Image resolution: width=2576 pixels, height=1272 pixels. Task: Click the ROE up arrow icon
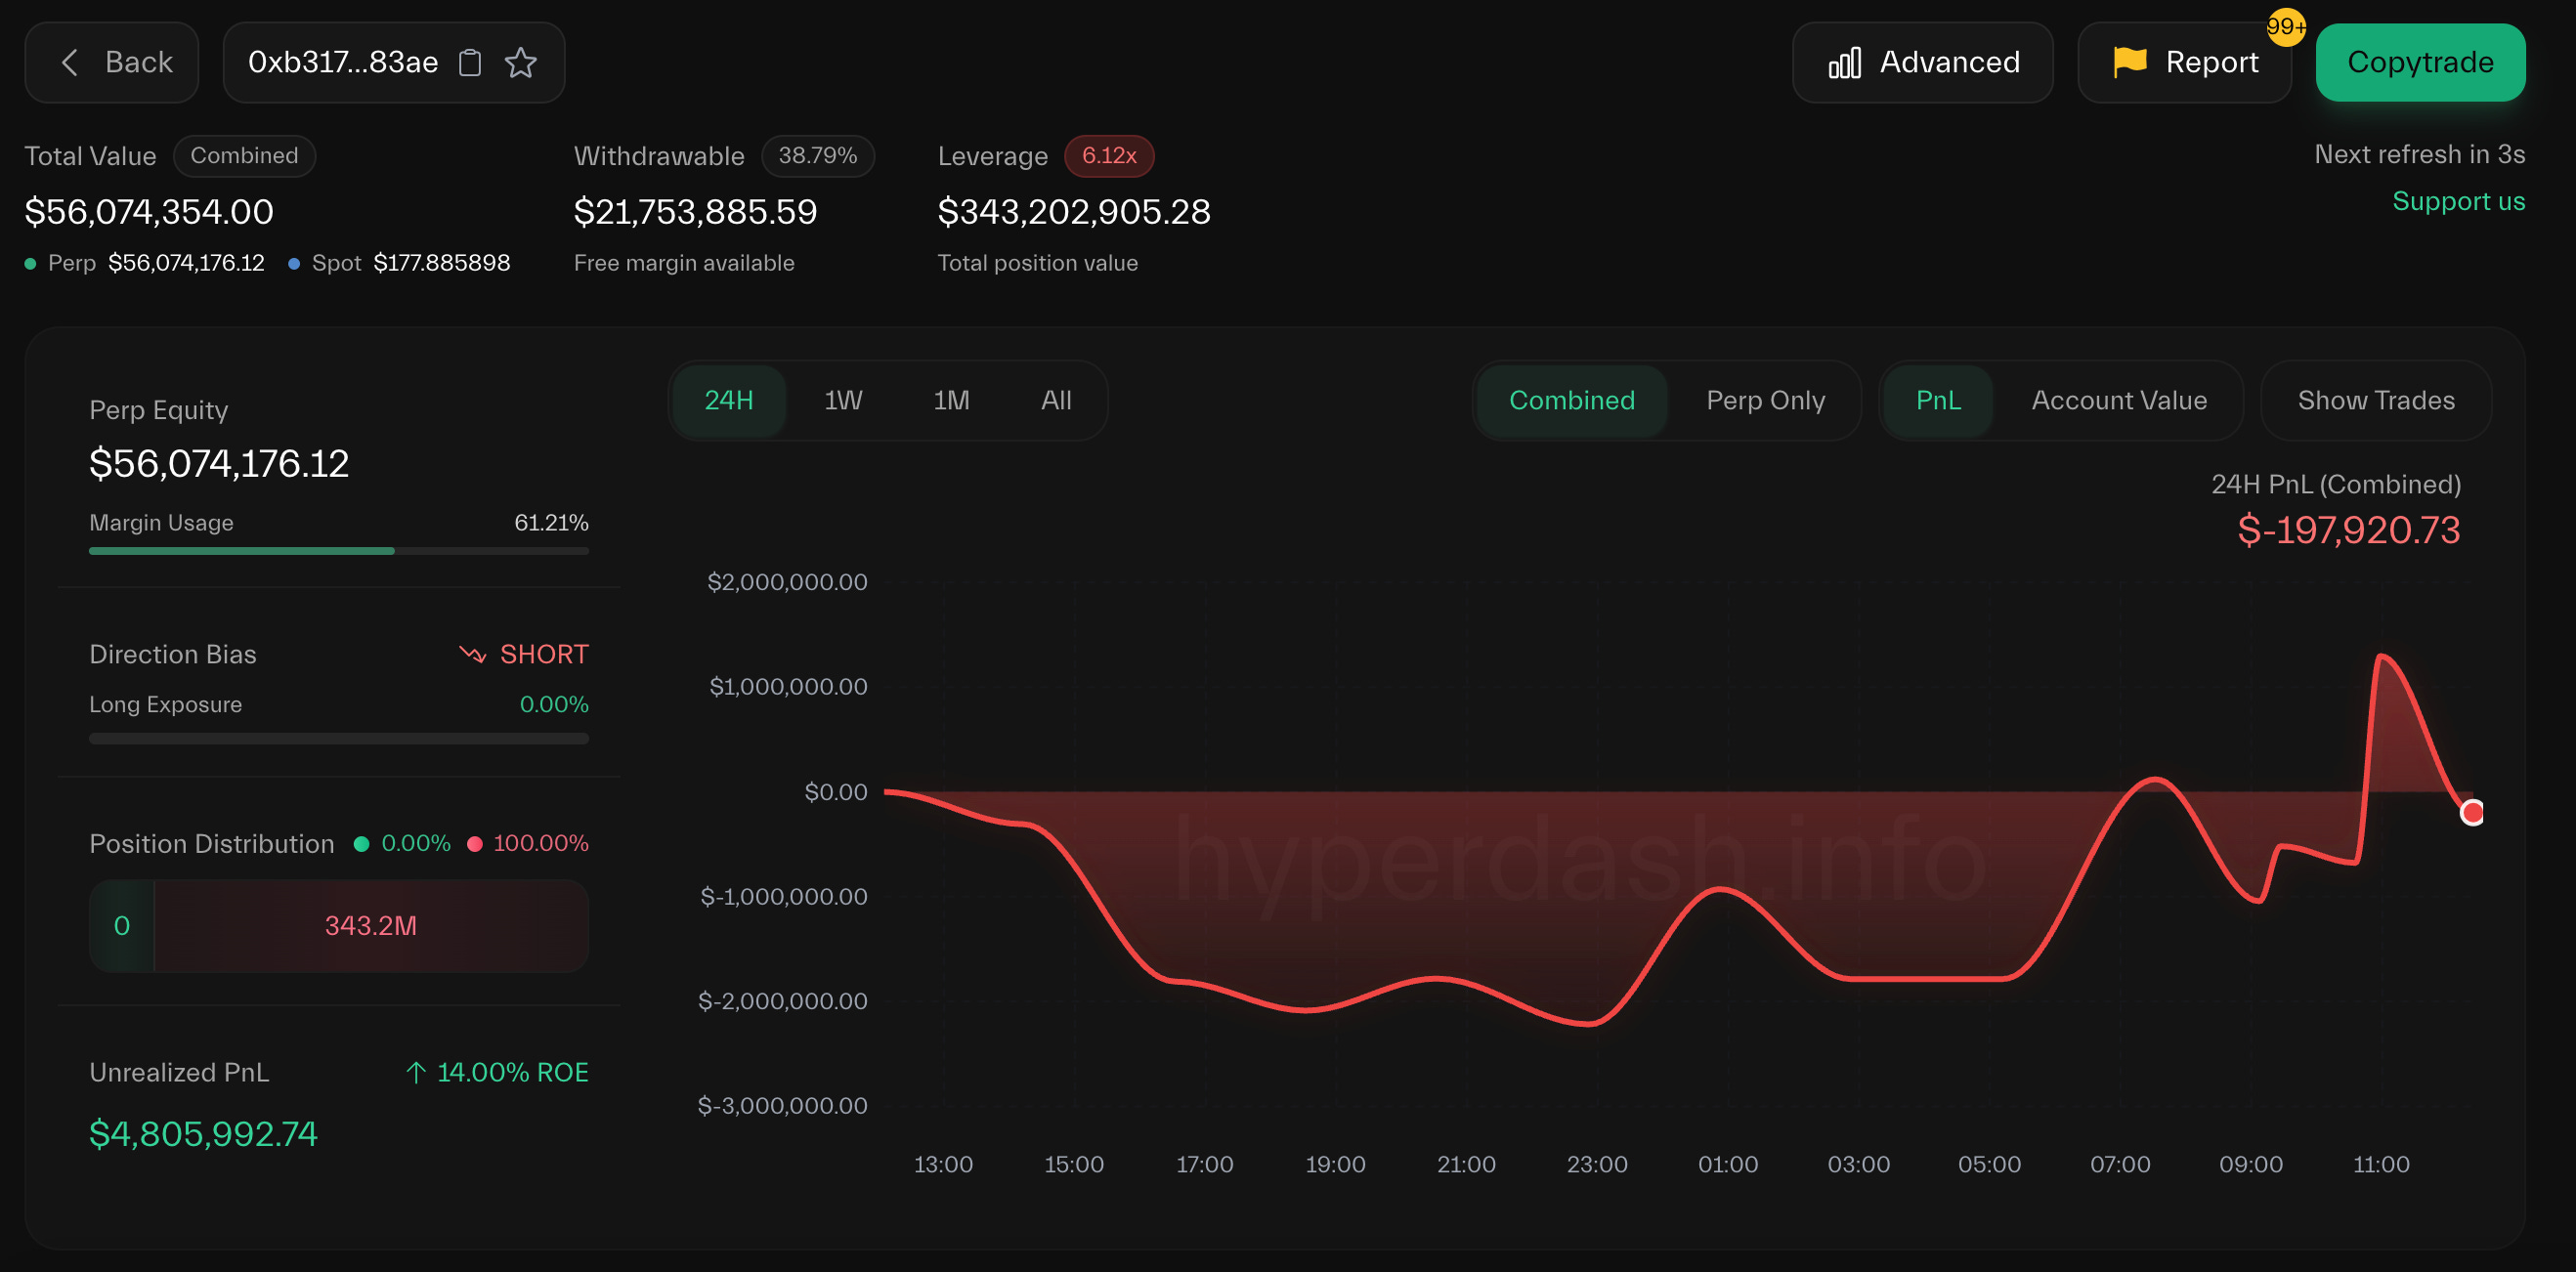click(x=416, y=1072)
